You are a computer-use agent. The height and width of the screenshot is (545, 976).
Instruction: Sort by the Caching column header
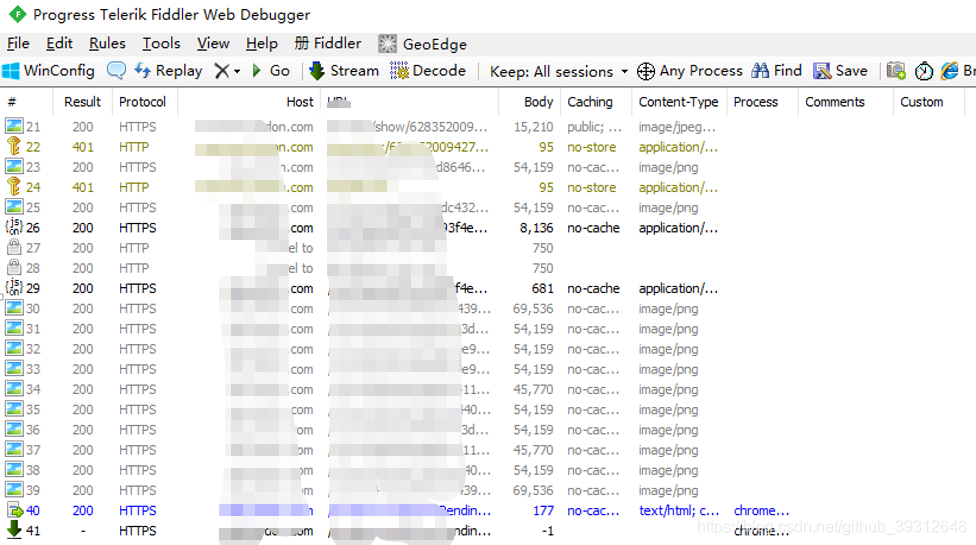tap(590, 102)
